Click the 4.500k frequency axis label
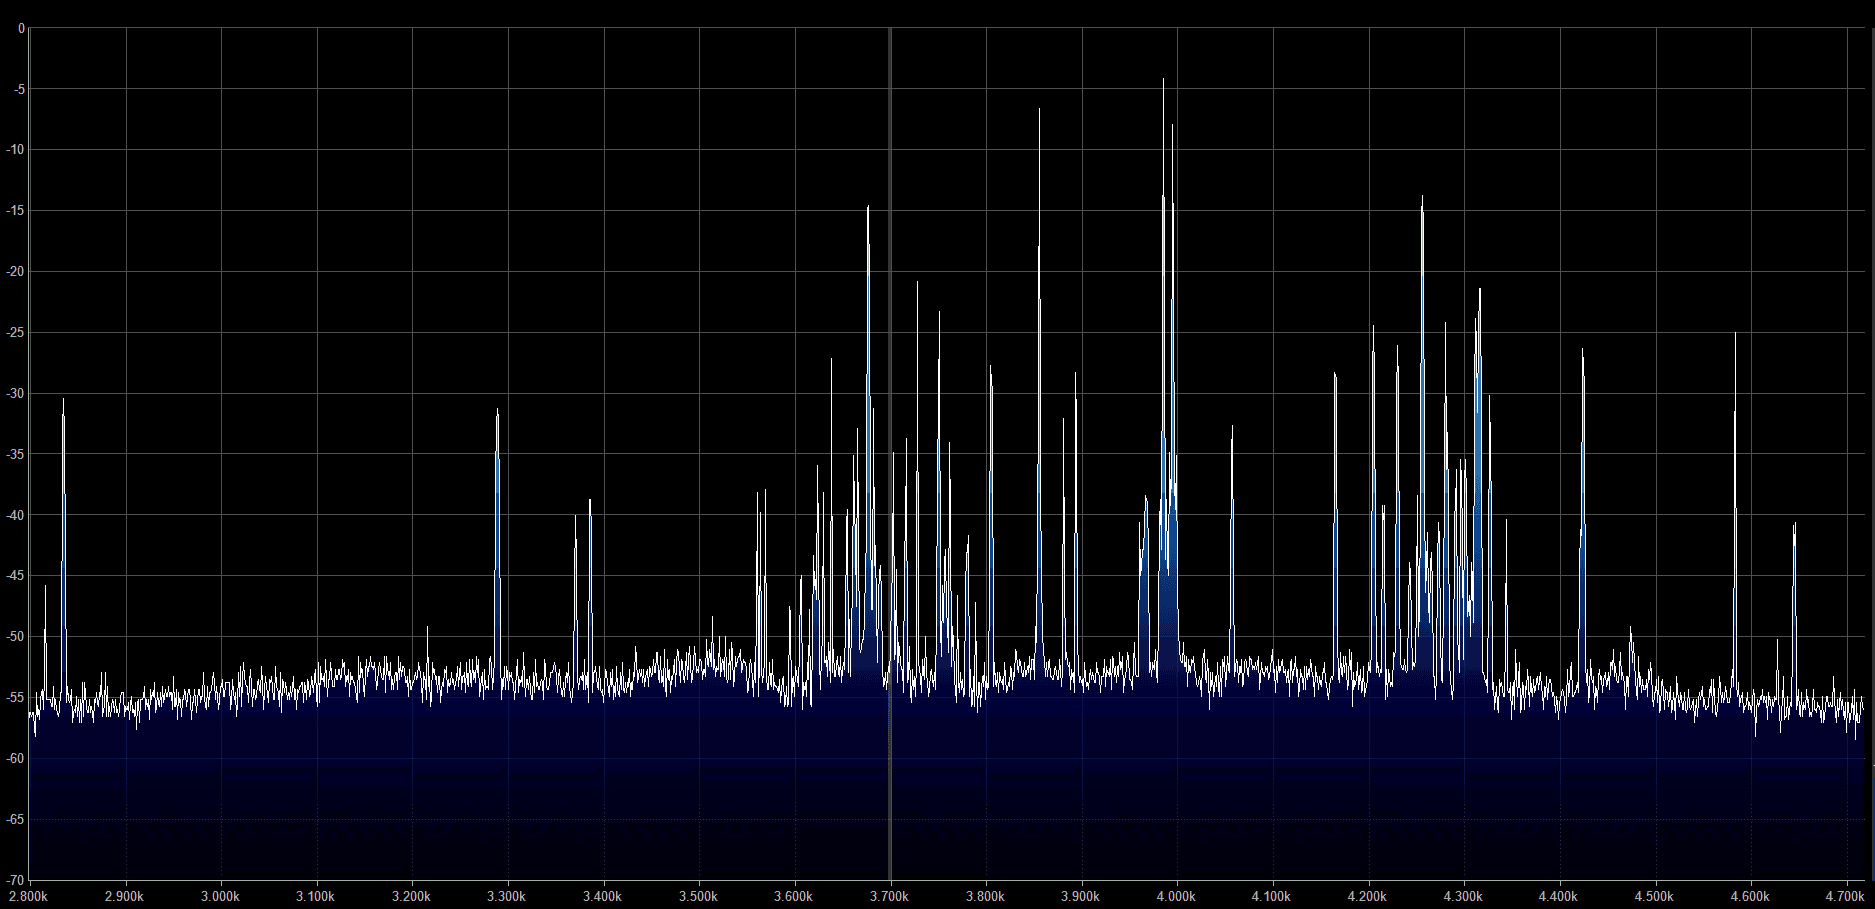The height and width of the screenshot is (909, 1875). tap(1655, 897)
